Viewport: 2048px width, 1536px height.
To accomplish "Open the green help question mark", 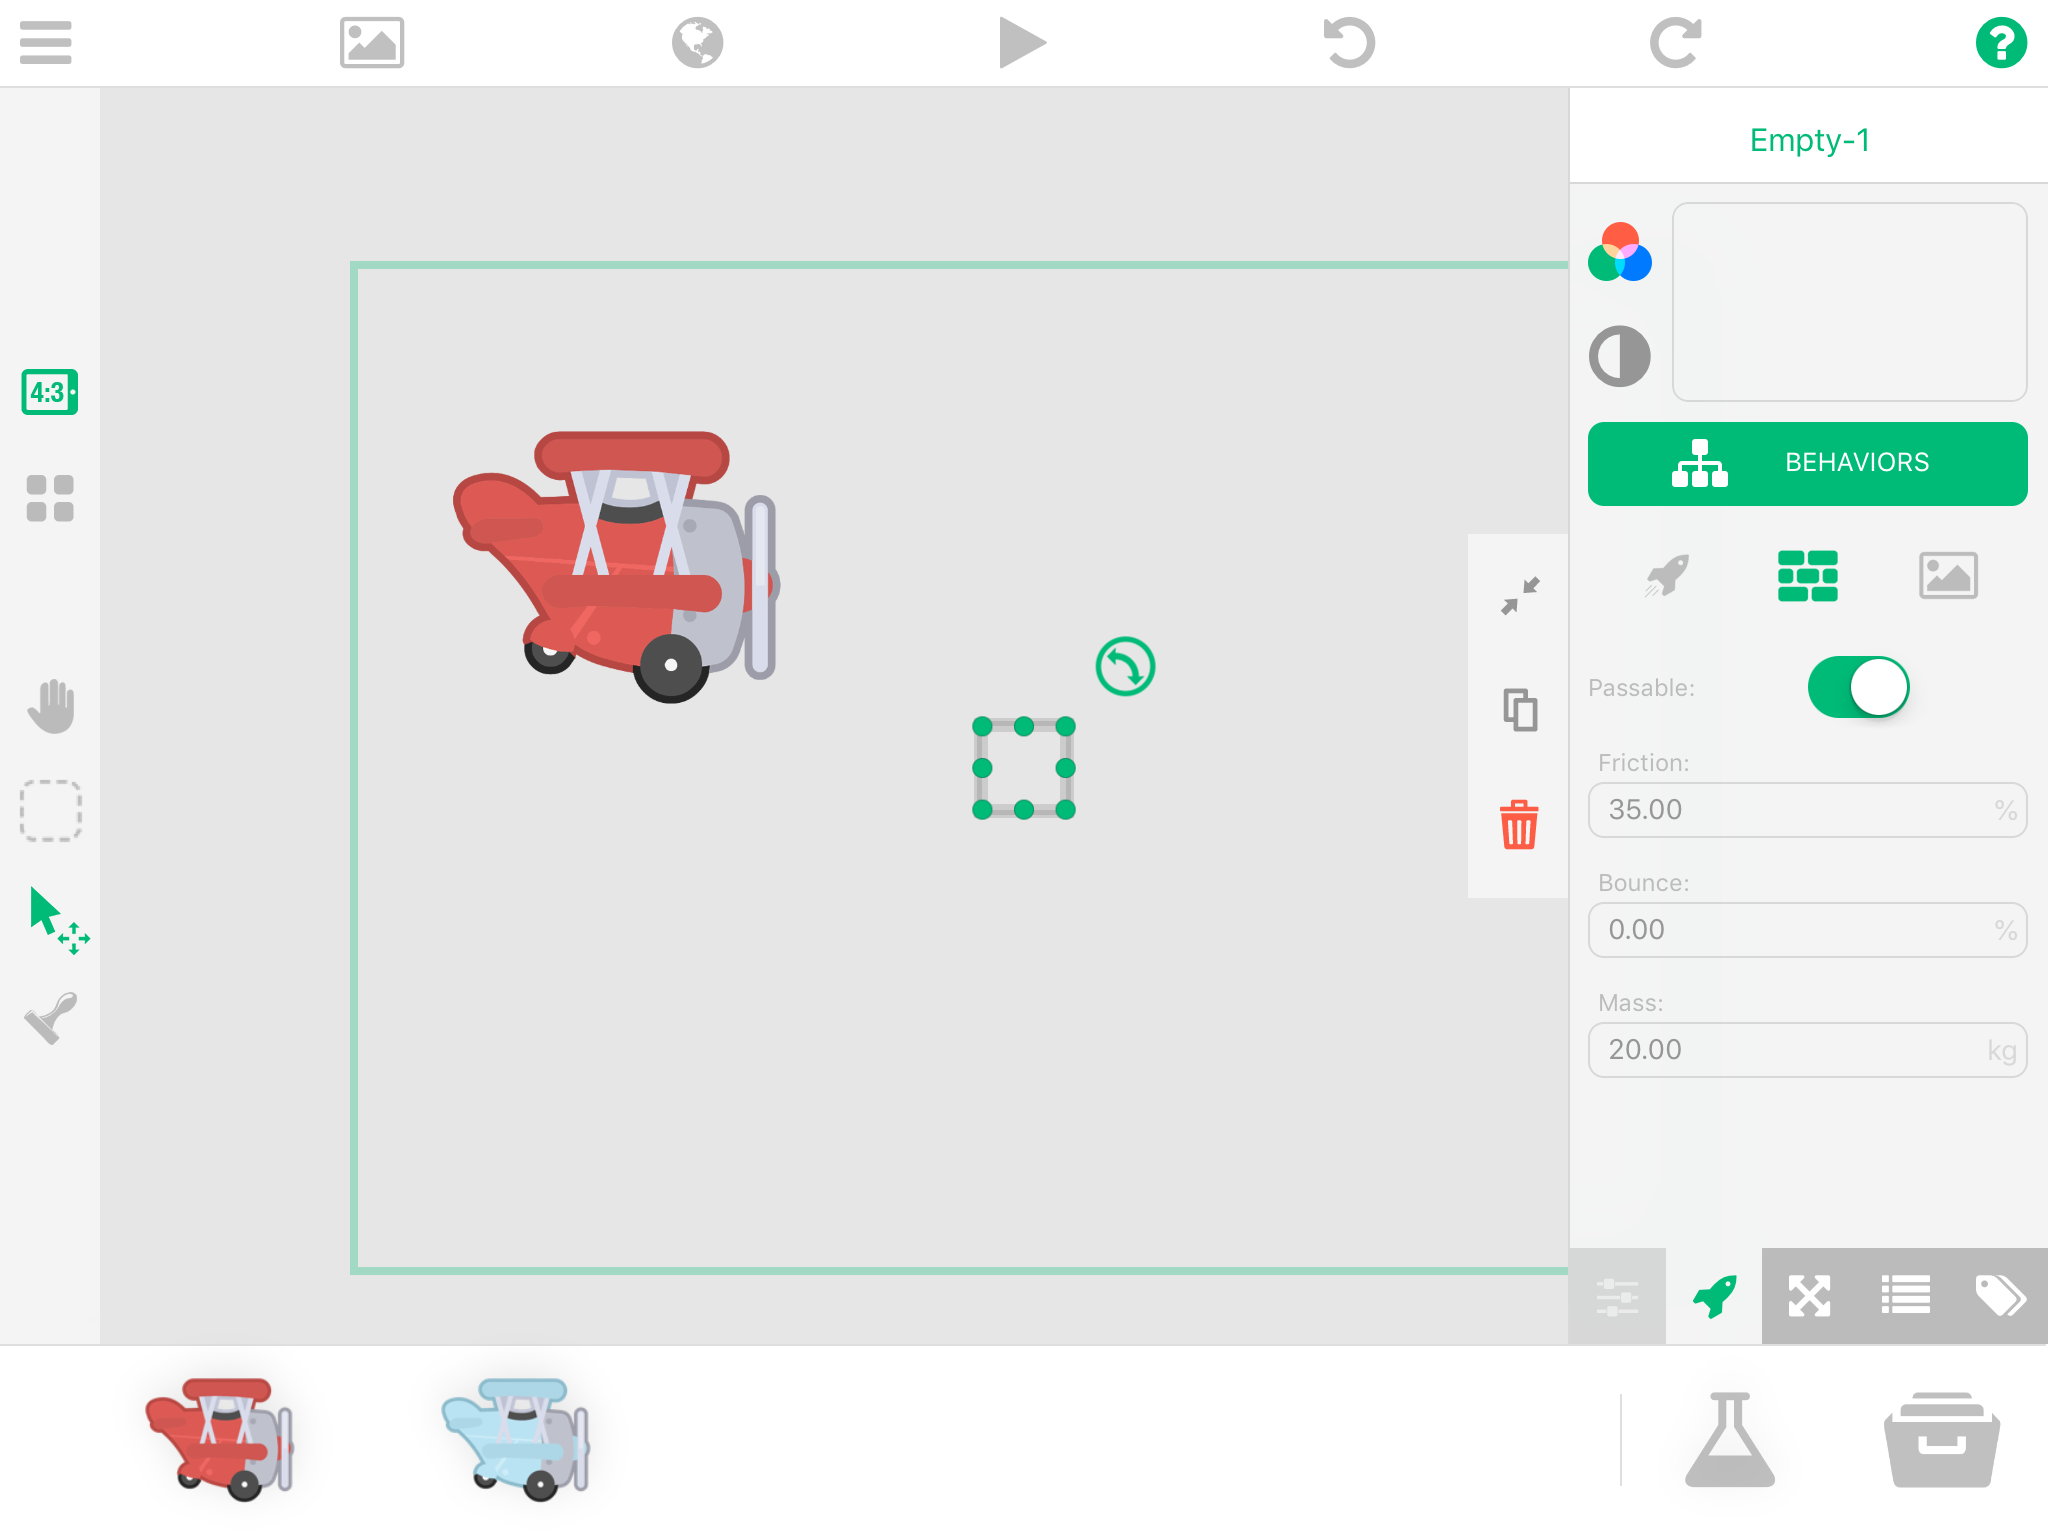I will 2000,43.
